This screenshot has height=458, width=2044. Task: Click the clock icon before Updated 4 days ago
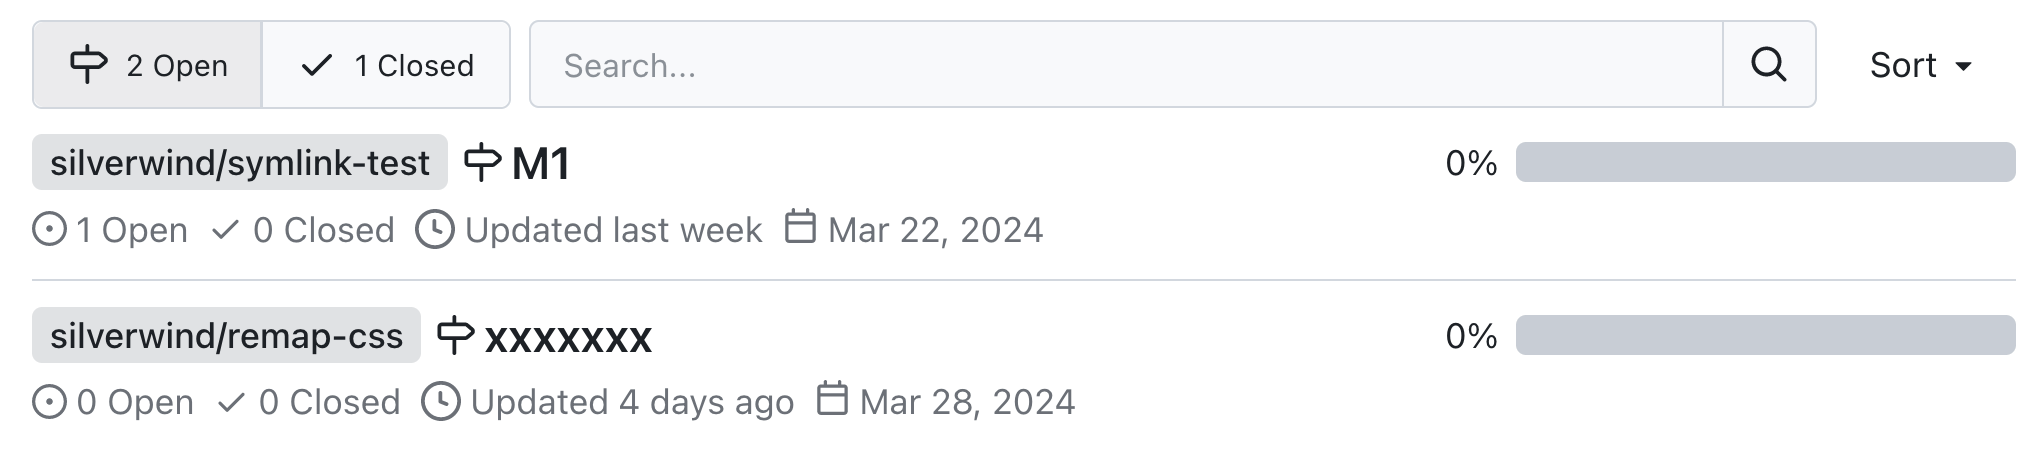pyautogui.click(x=441, y=402)
